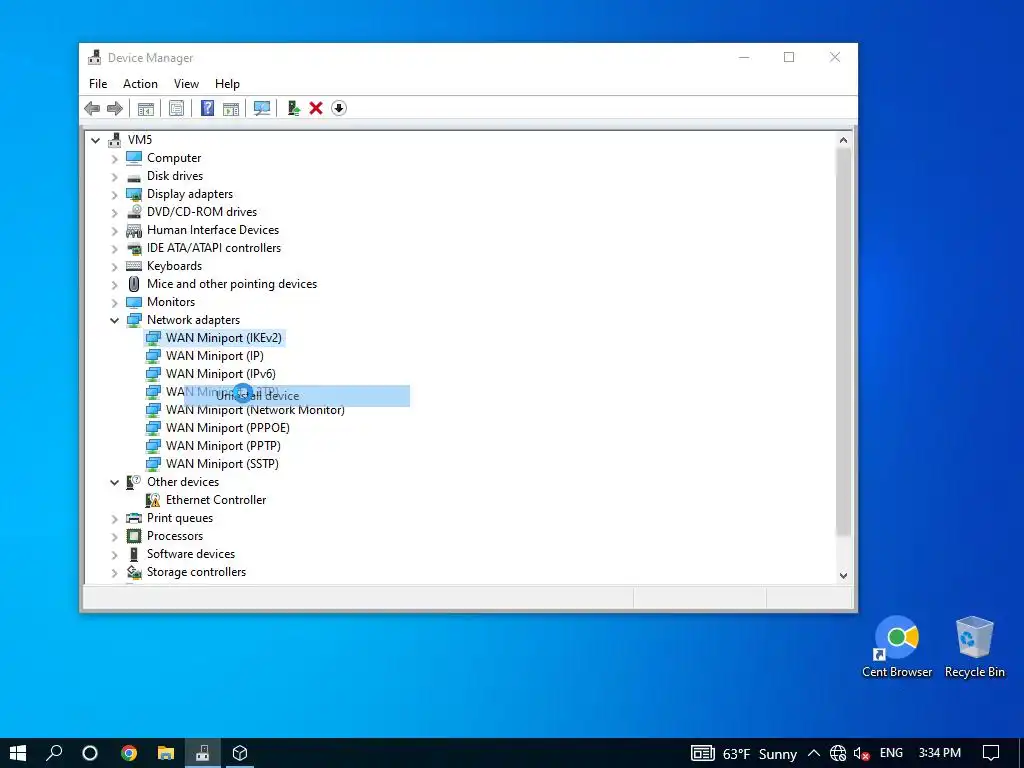Click the Disable device down-arrow icon
Screen dimensions: 1024x768
(339, 108)
